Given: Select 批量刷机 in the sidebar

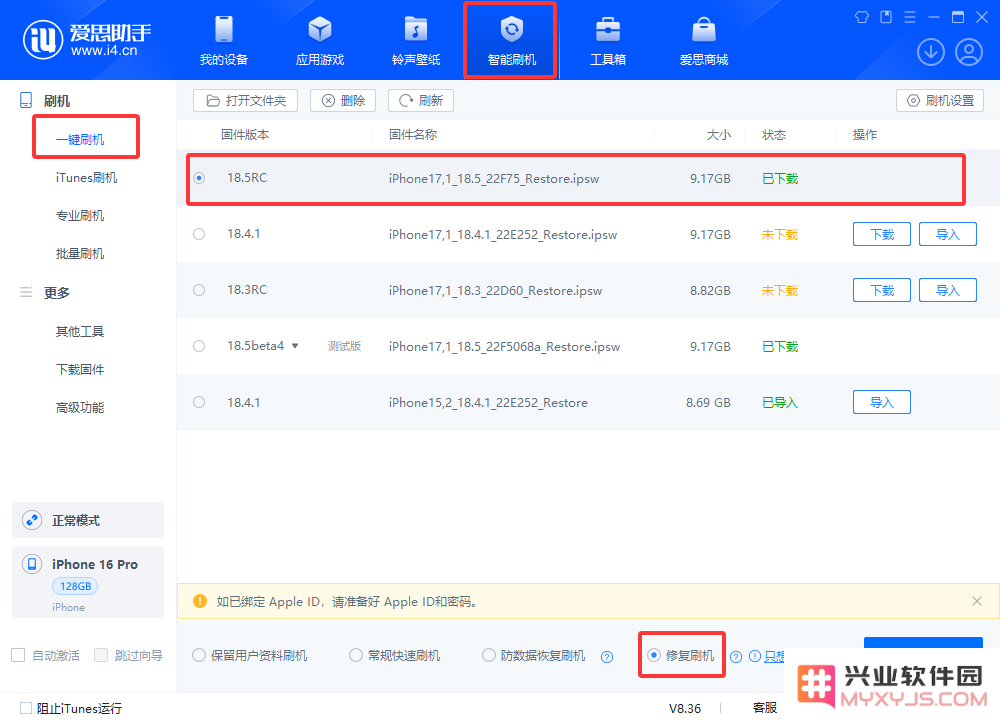Looking at the screenshot, I should click(x=80, y=254).
